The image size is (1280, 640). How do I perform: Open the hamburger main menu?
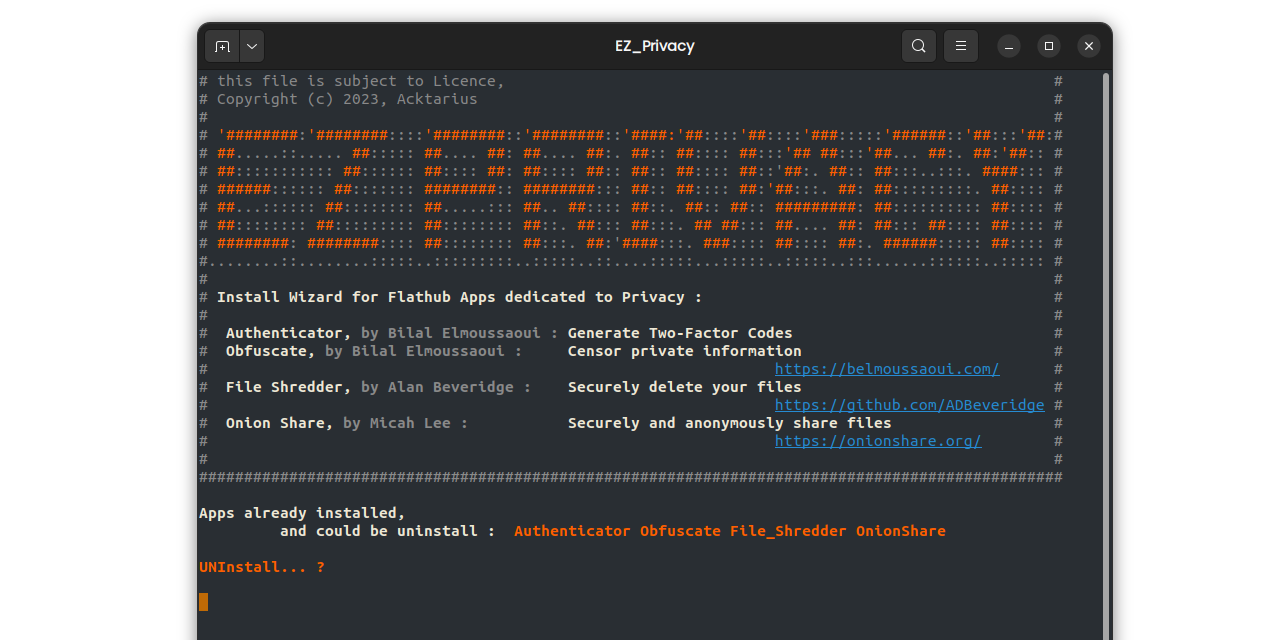coord(961,46)
